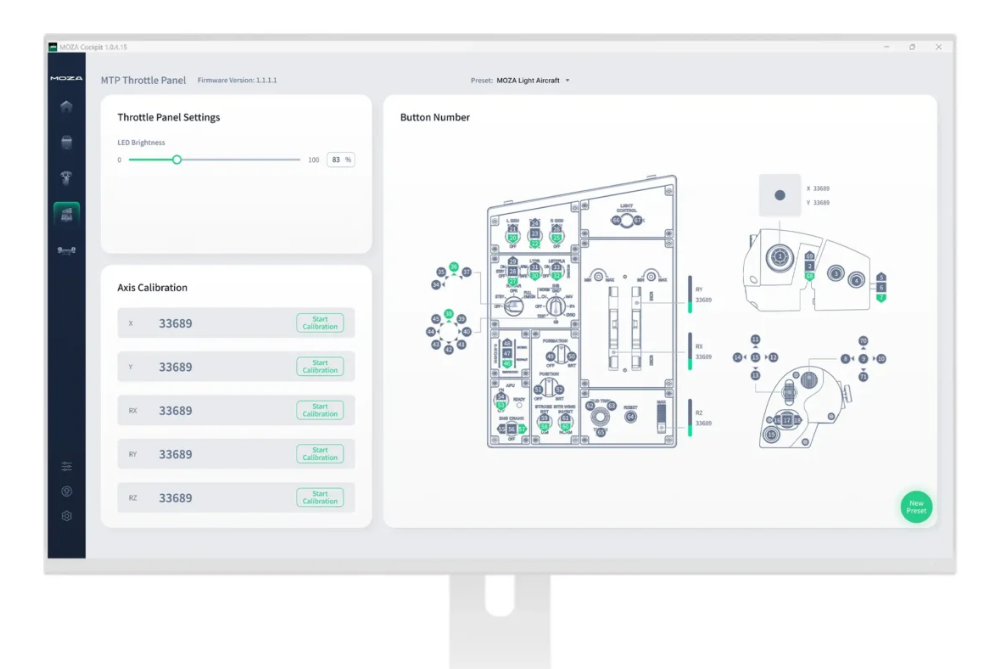996x669 pixels.
Task: Click button 53 in the APU section
Action: [x=501, y=405]
